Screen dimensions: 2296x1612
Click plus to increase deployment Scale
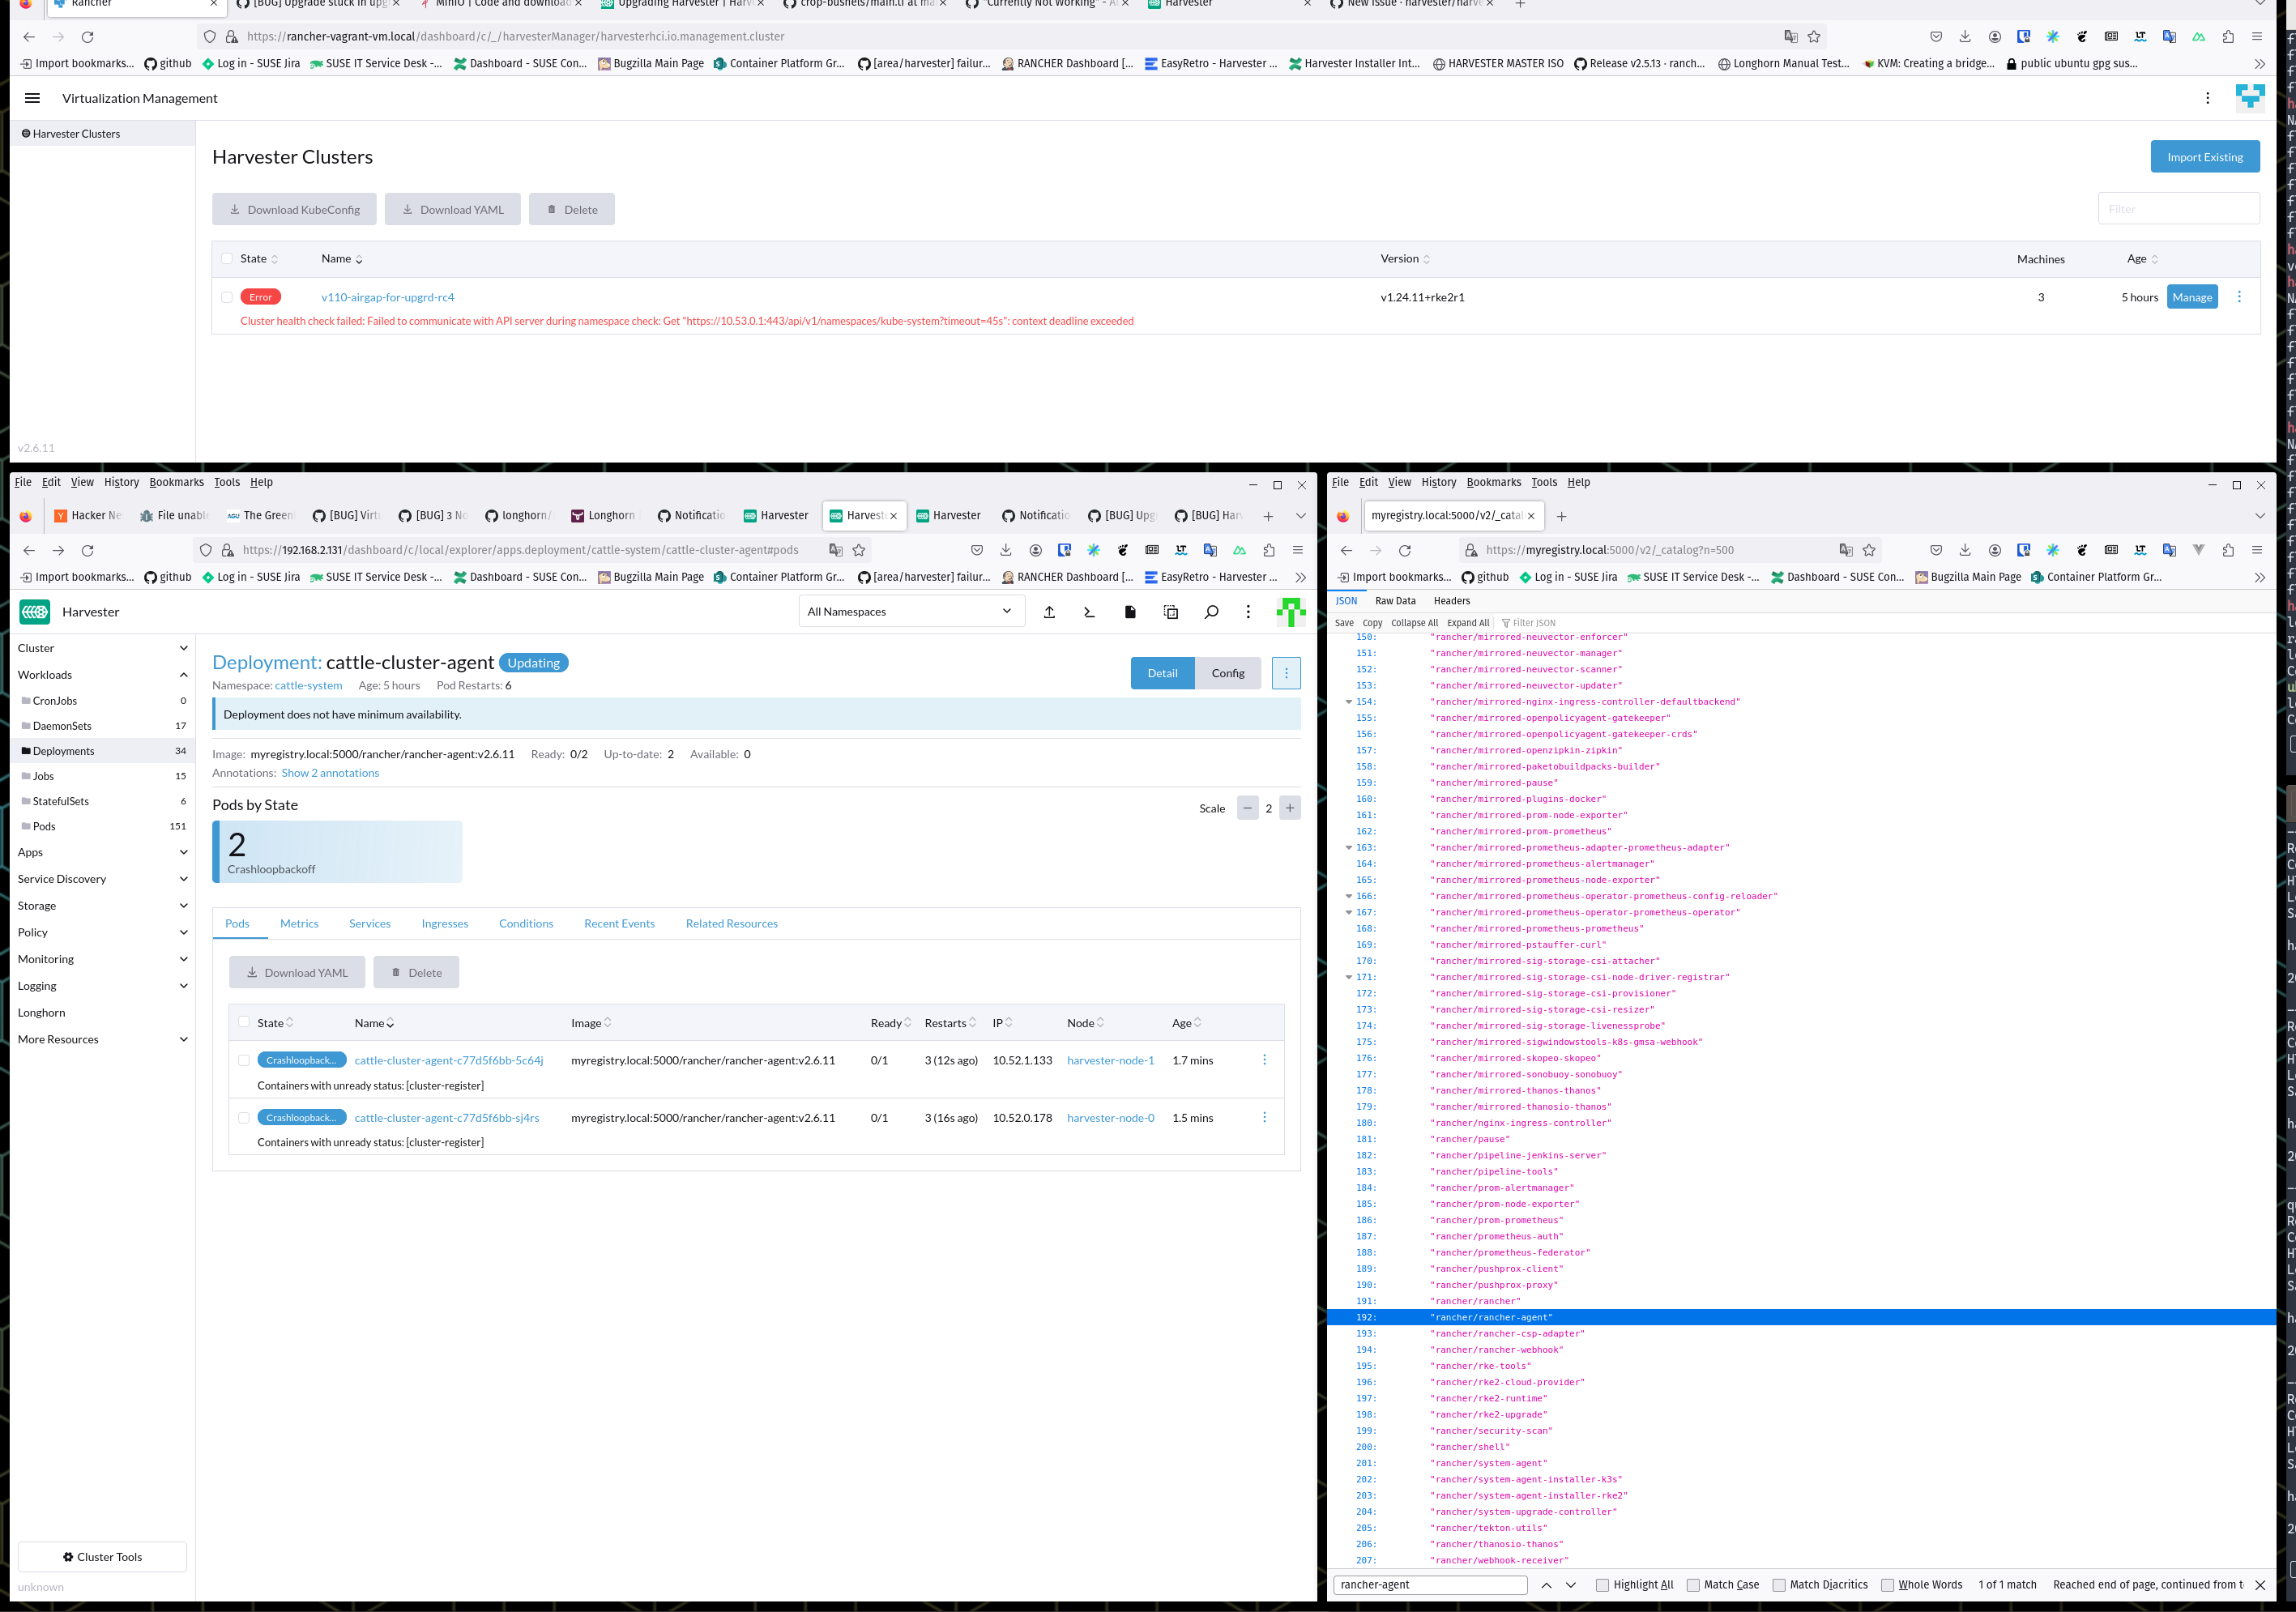(x=1290, y=808)
